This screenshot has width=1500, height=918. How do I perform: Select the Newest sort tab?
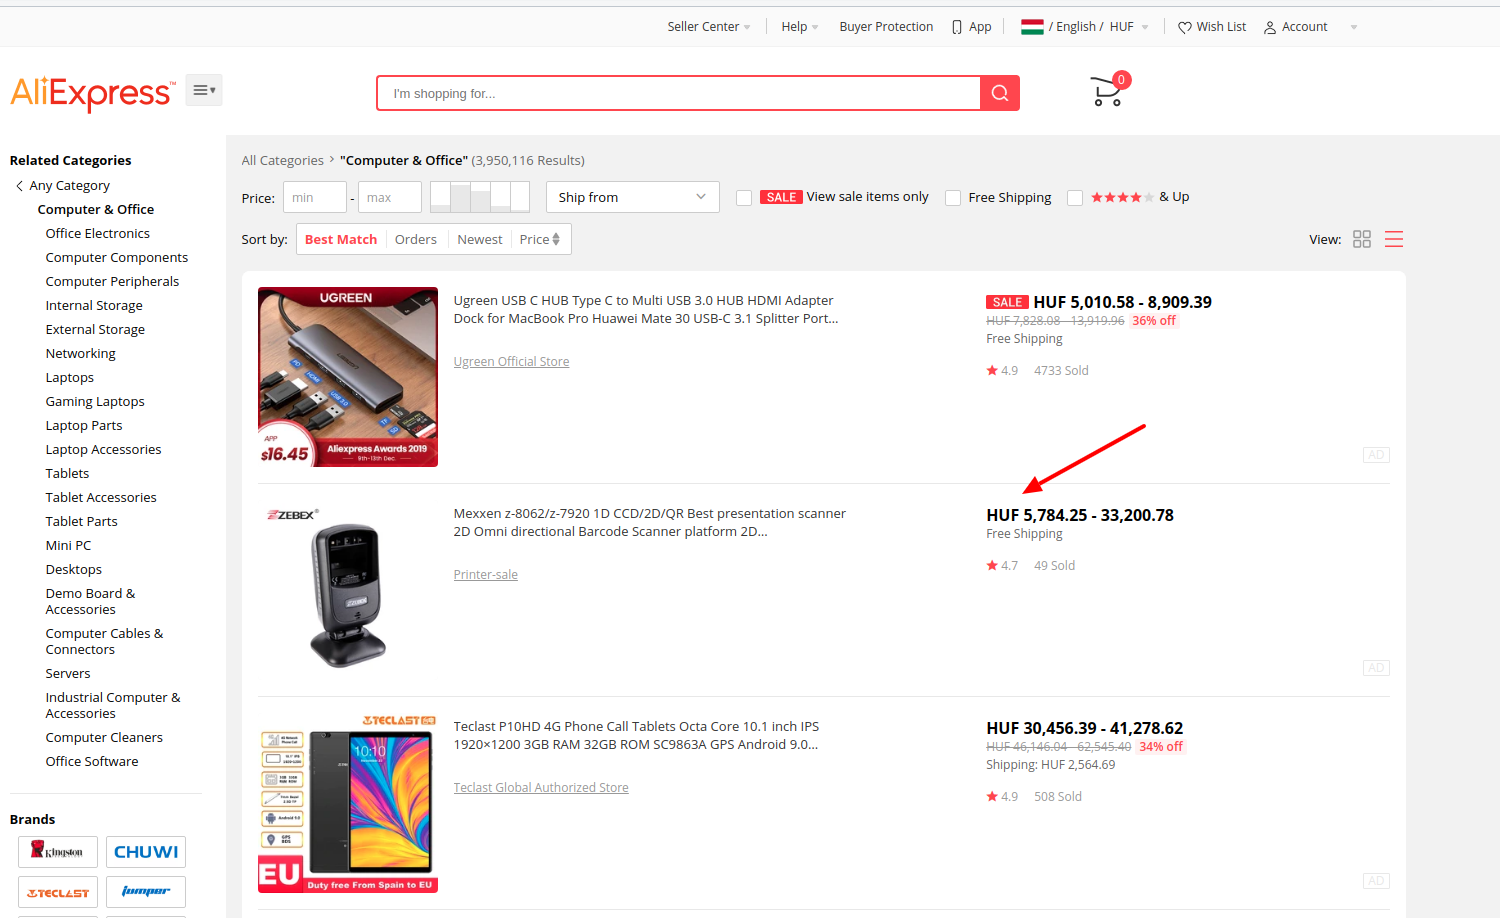coord(480,239)
